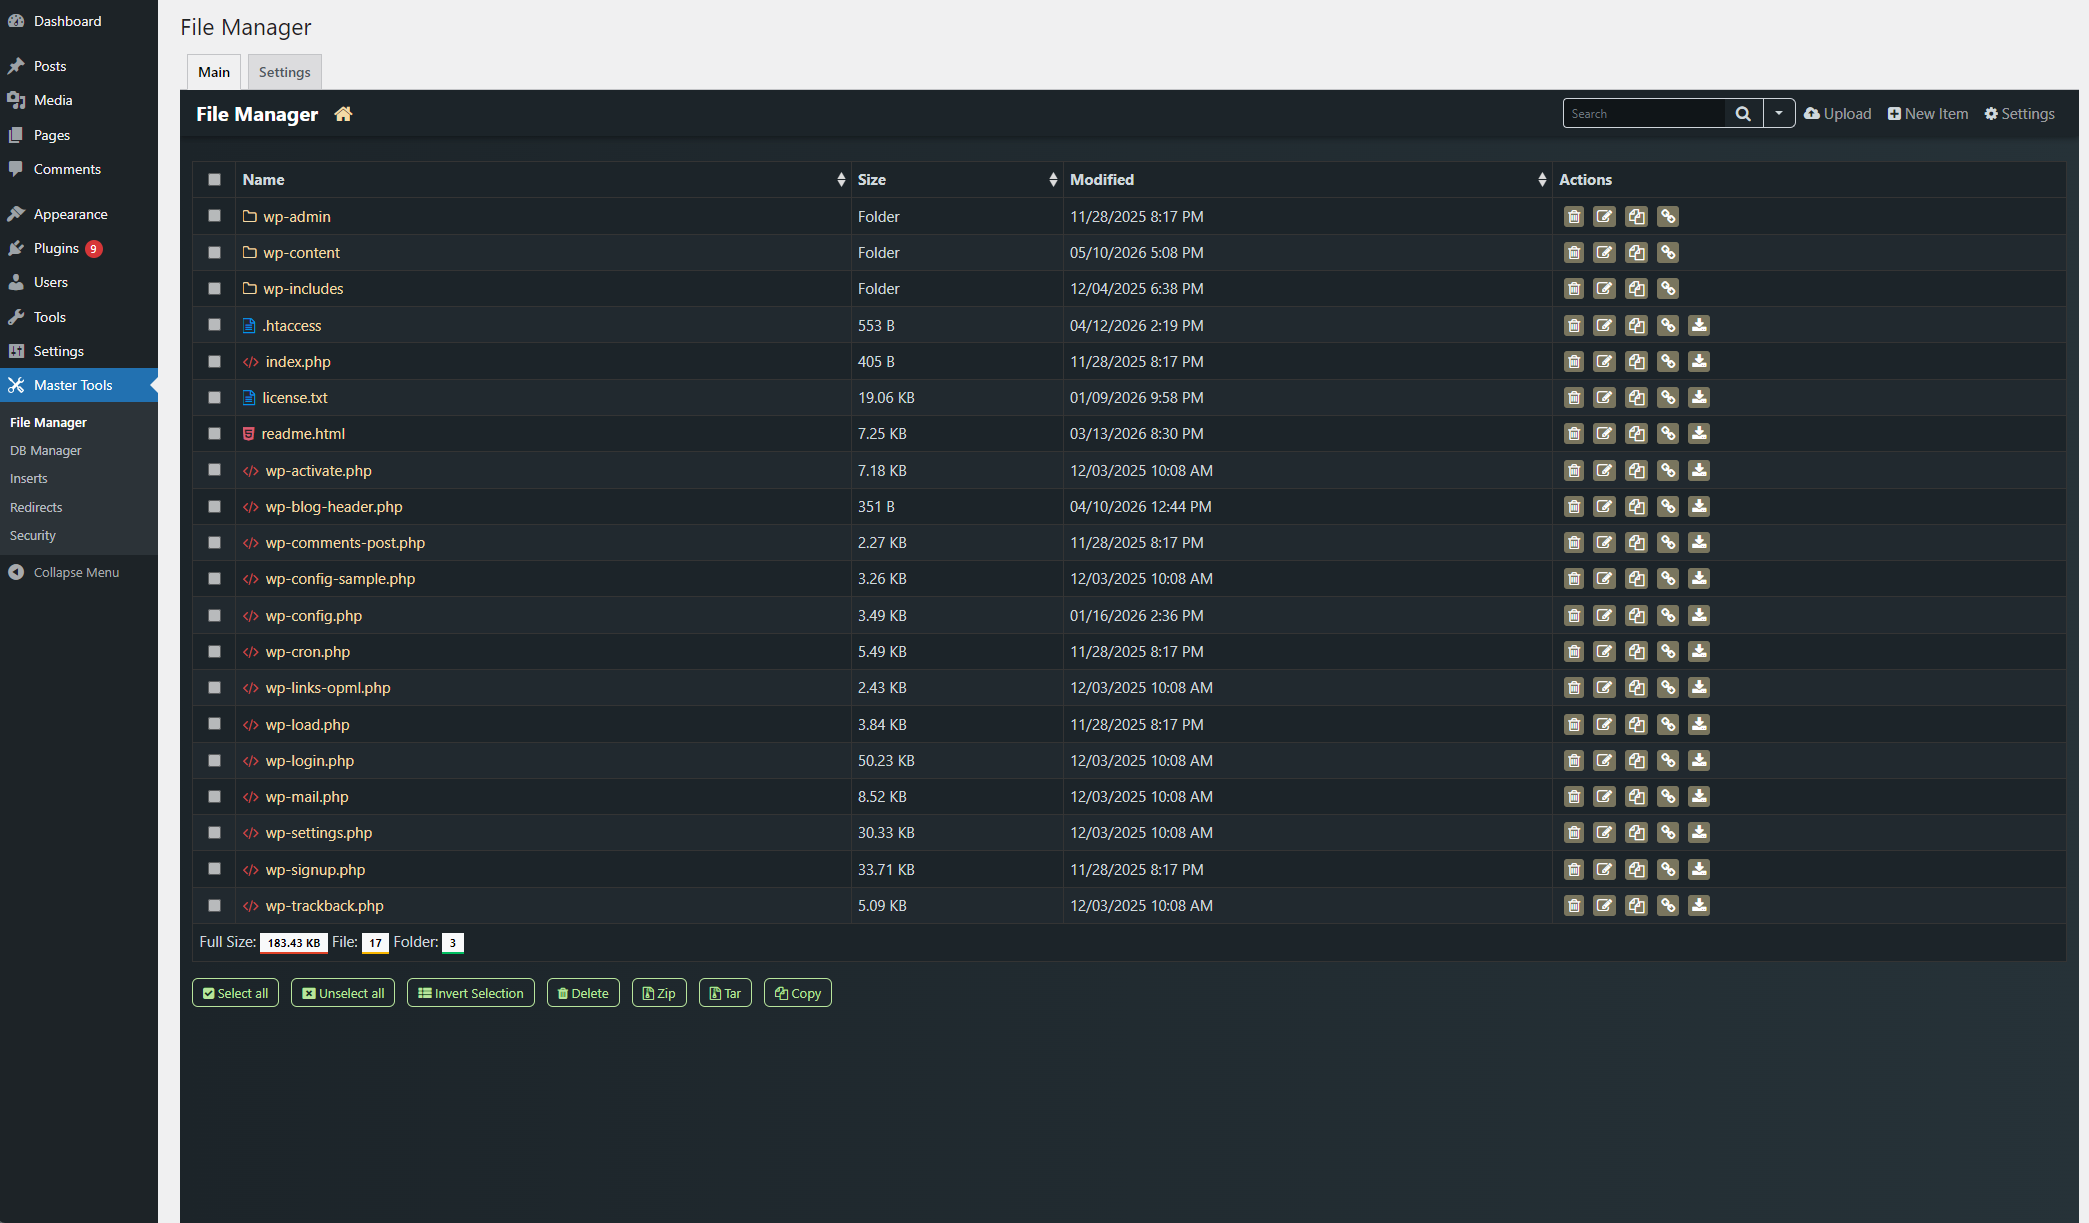The image size is (2089, 1223).
Task: Select the wp-trackback.php checkbox
Action: 214,905
